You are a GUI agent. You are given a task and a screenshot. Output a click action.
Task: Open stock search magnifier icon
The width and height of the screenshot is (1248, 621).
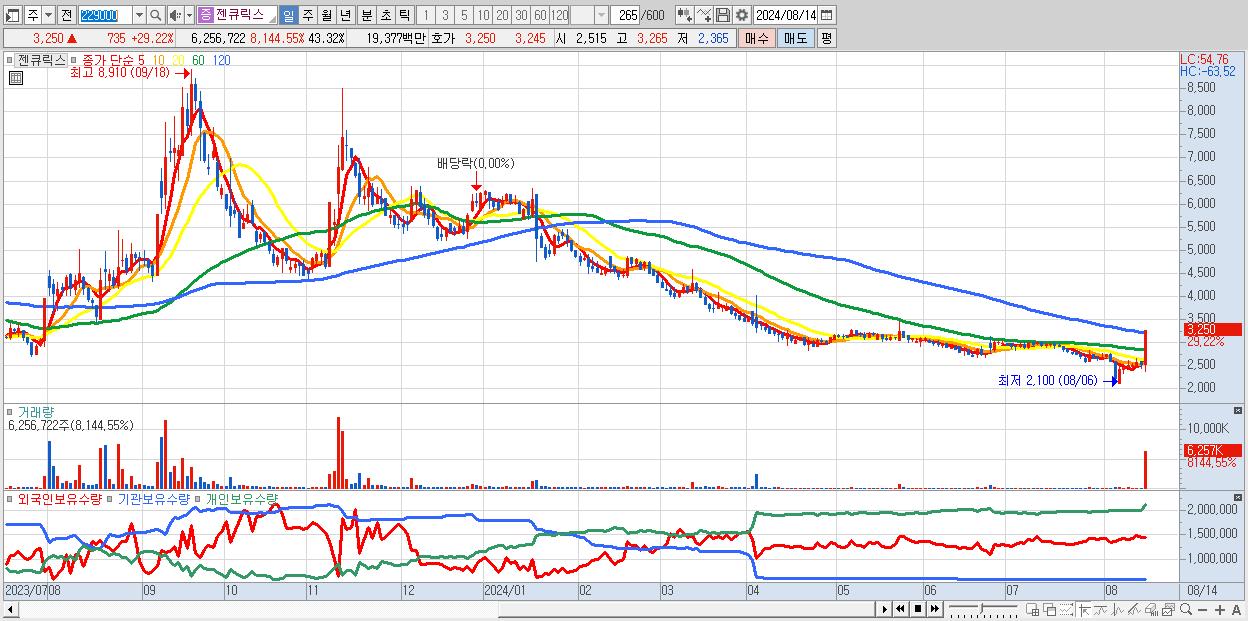click(x=156, y=15)
